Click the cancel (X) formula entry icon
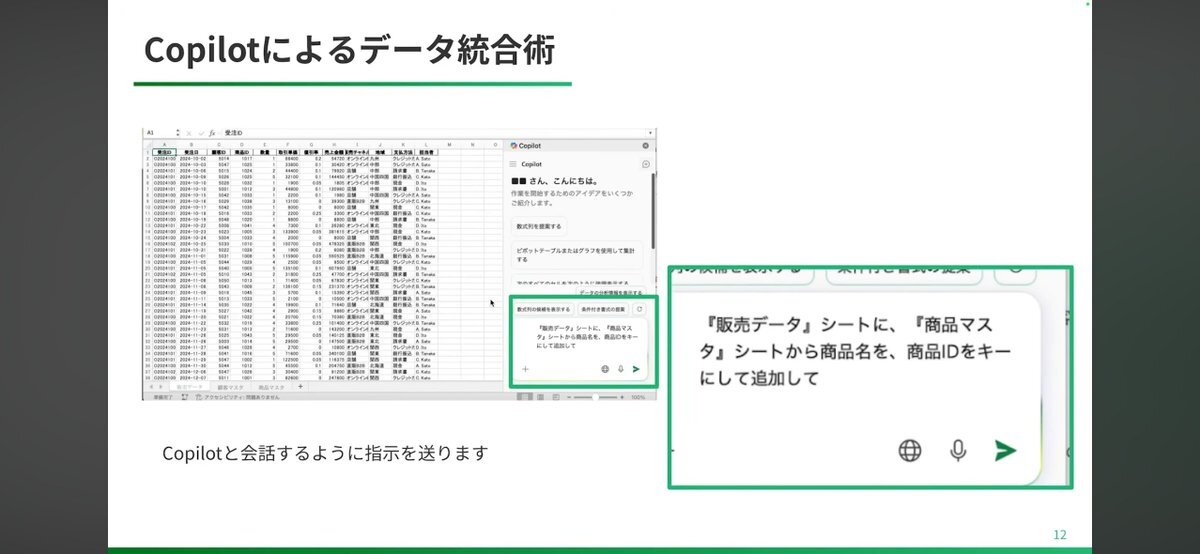This screenshot has height=554, width=1200. coord(189,133)
